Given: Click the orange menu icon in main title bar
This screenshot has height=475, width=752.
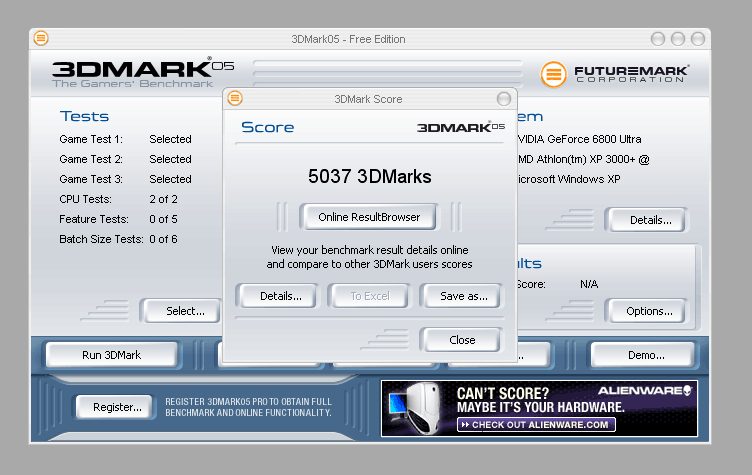Looking at the screenshot, I should coord(41,38).
